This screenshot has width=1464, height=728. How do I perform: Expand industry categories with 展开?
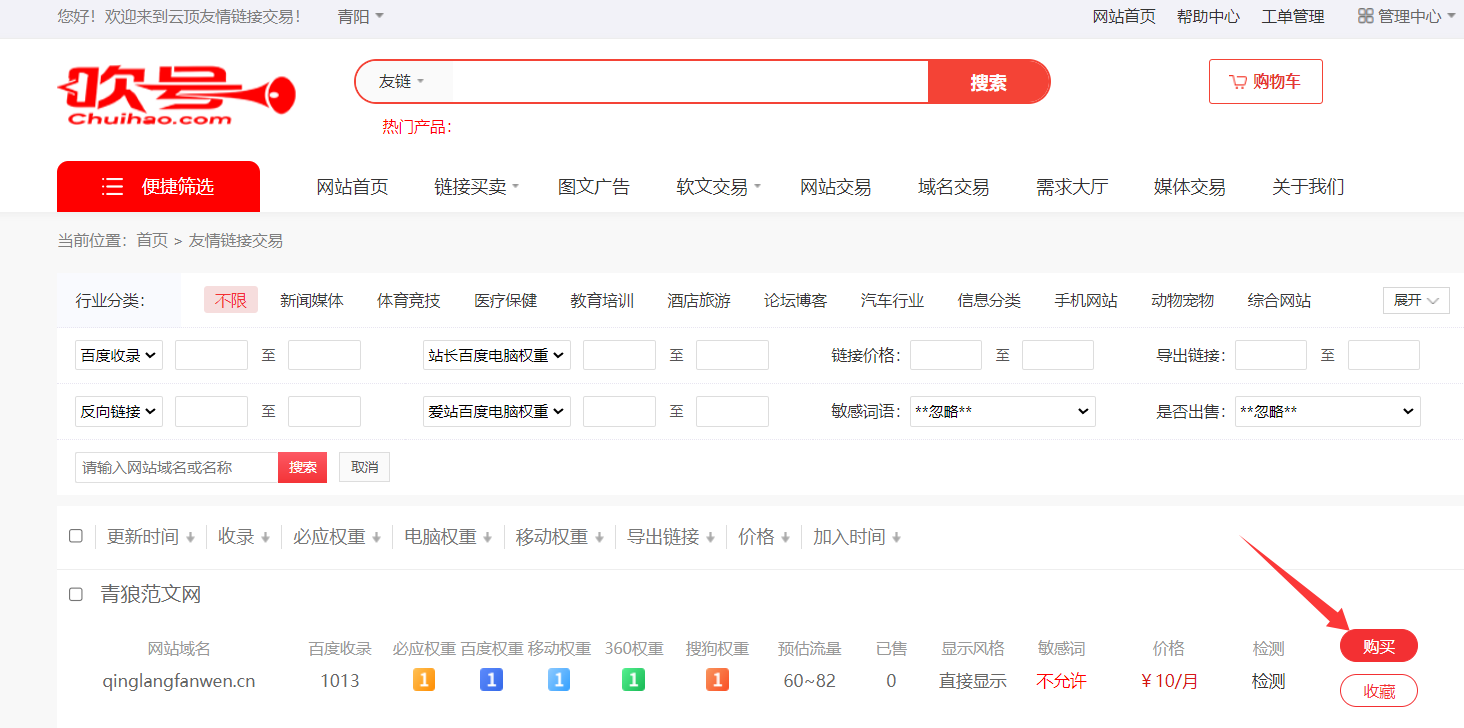1416,300
